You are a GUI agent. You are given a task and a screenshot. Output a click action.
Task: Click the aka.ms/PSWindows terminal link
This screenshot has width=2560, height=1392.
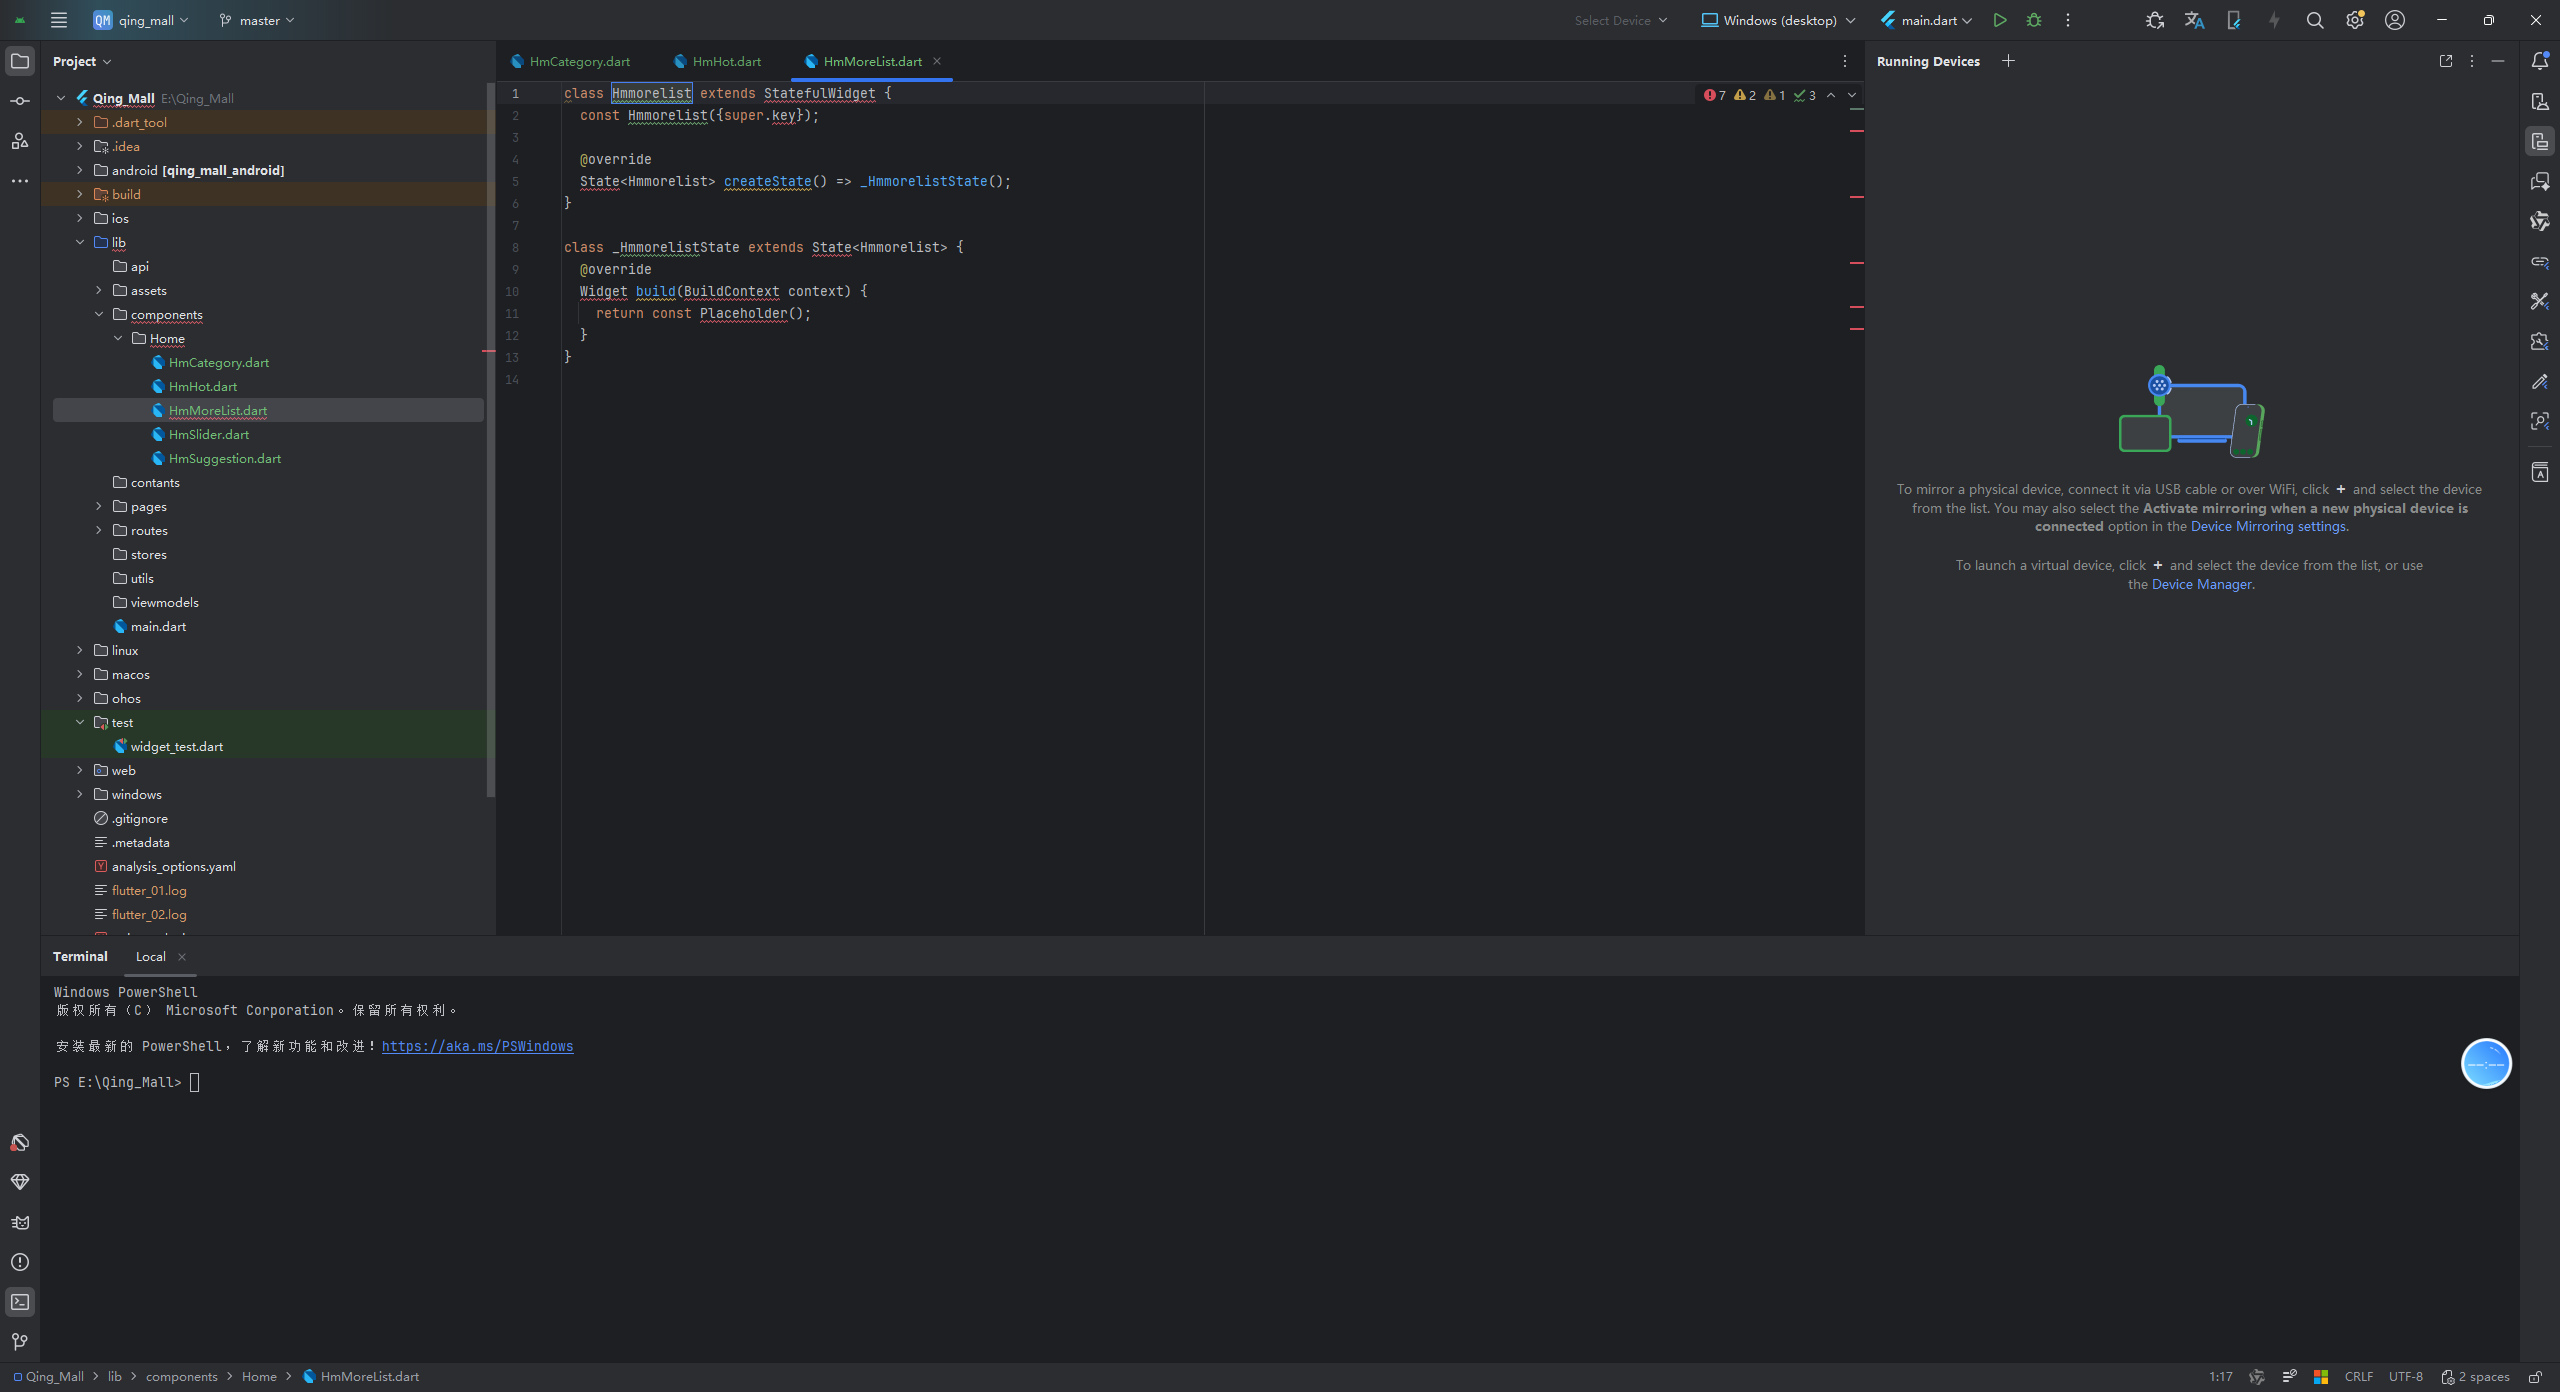477,1046
